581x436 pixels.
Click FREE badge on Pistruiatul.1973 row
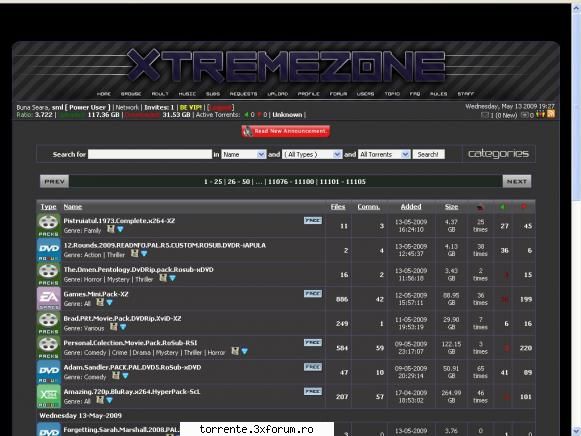(313, 220)
